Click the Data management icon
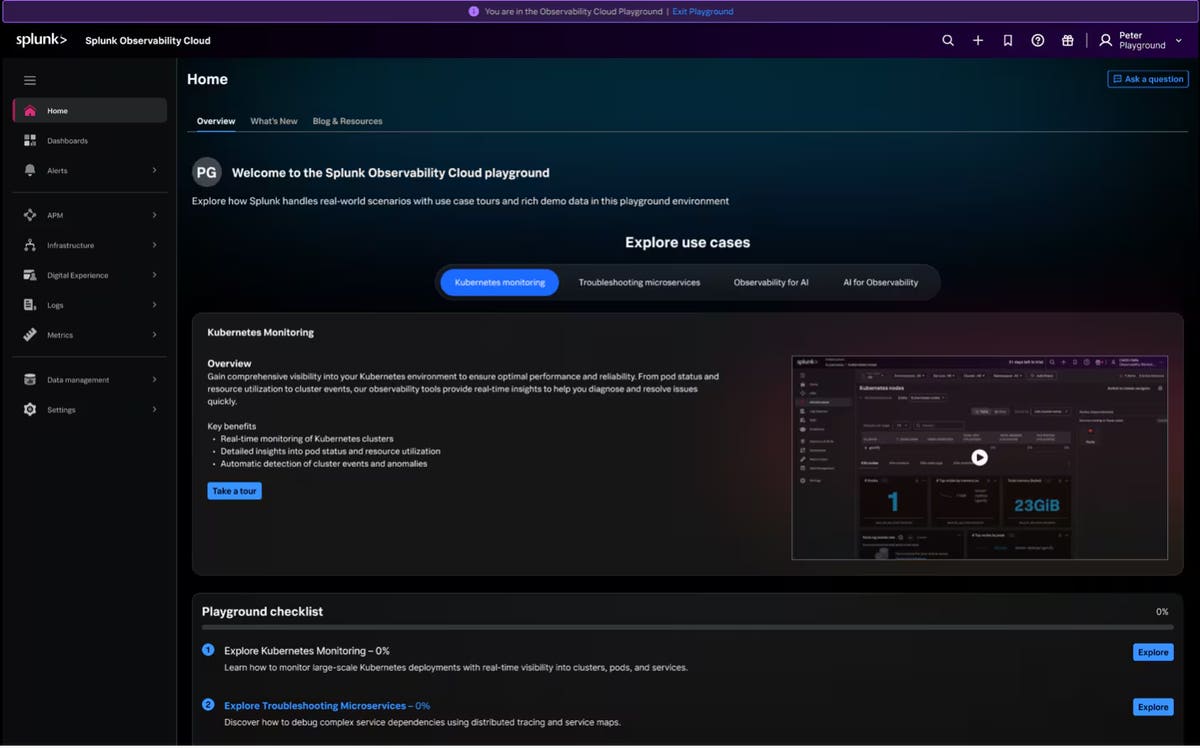Screen dimensions: 1200x749 30,380
